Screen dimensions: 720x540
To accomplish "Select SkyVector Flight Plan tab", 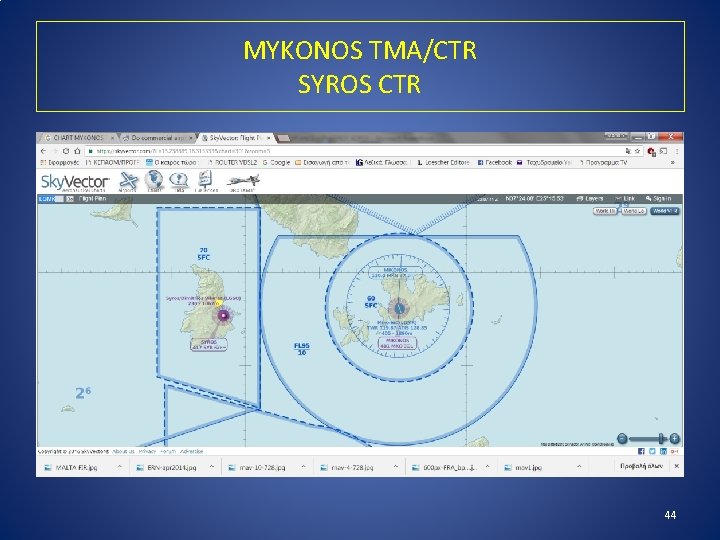I will pos(235,138).
